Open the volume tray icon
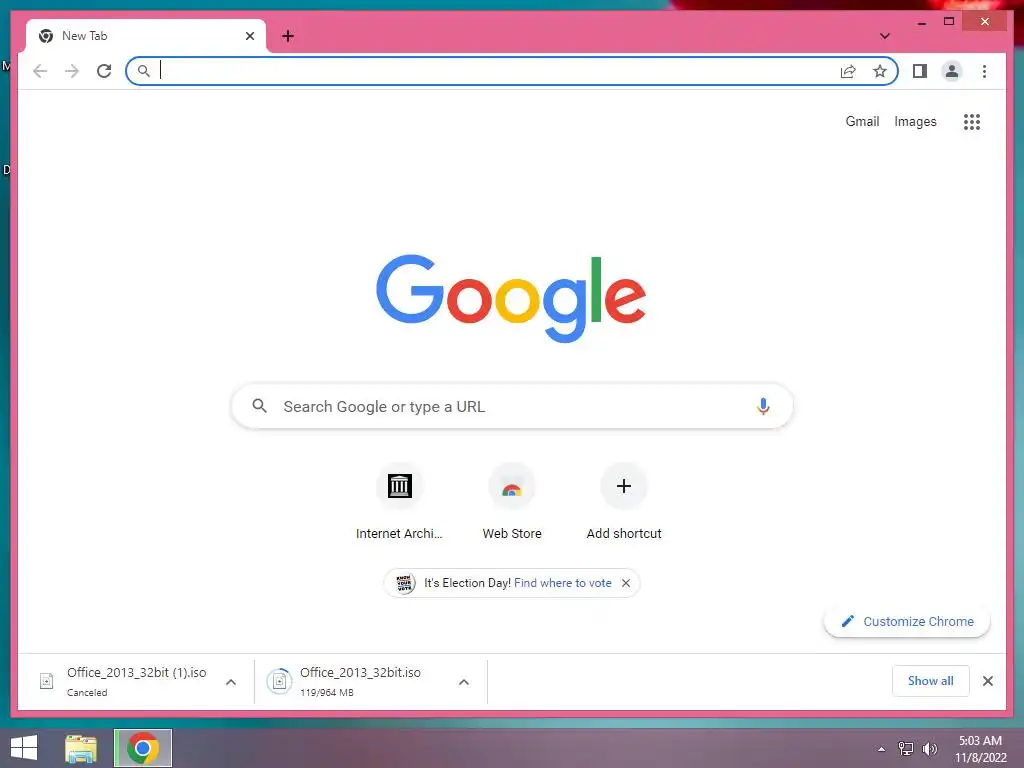The height and width of the screenshot is (768, 1024). 929,749
